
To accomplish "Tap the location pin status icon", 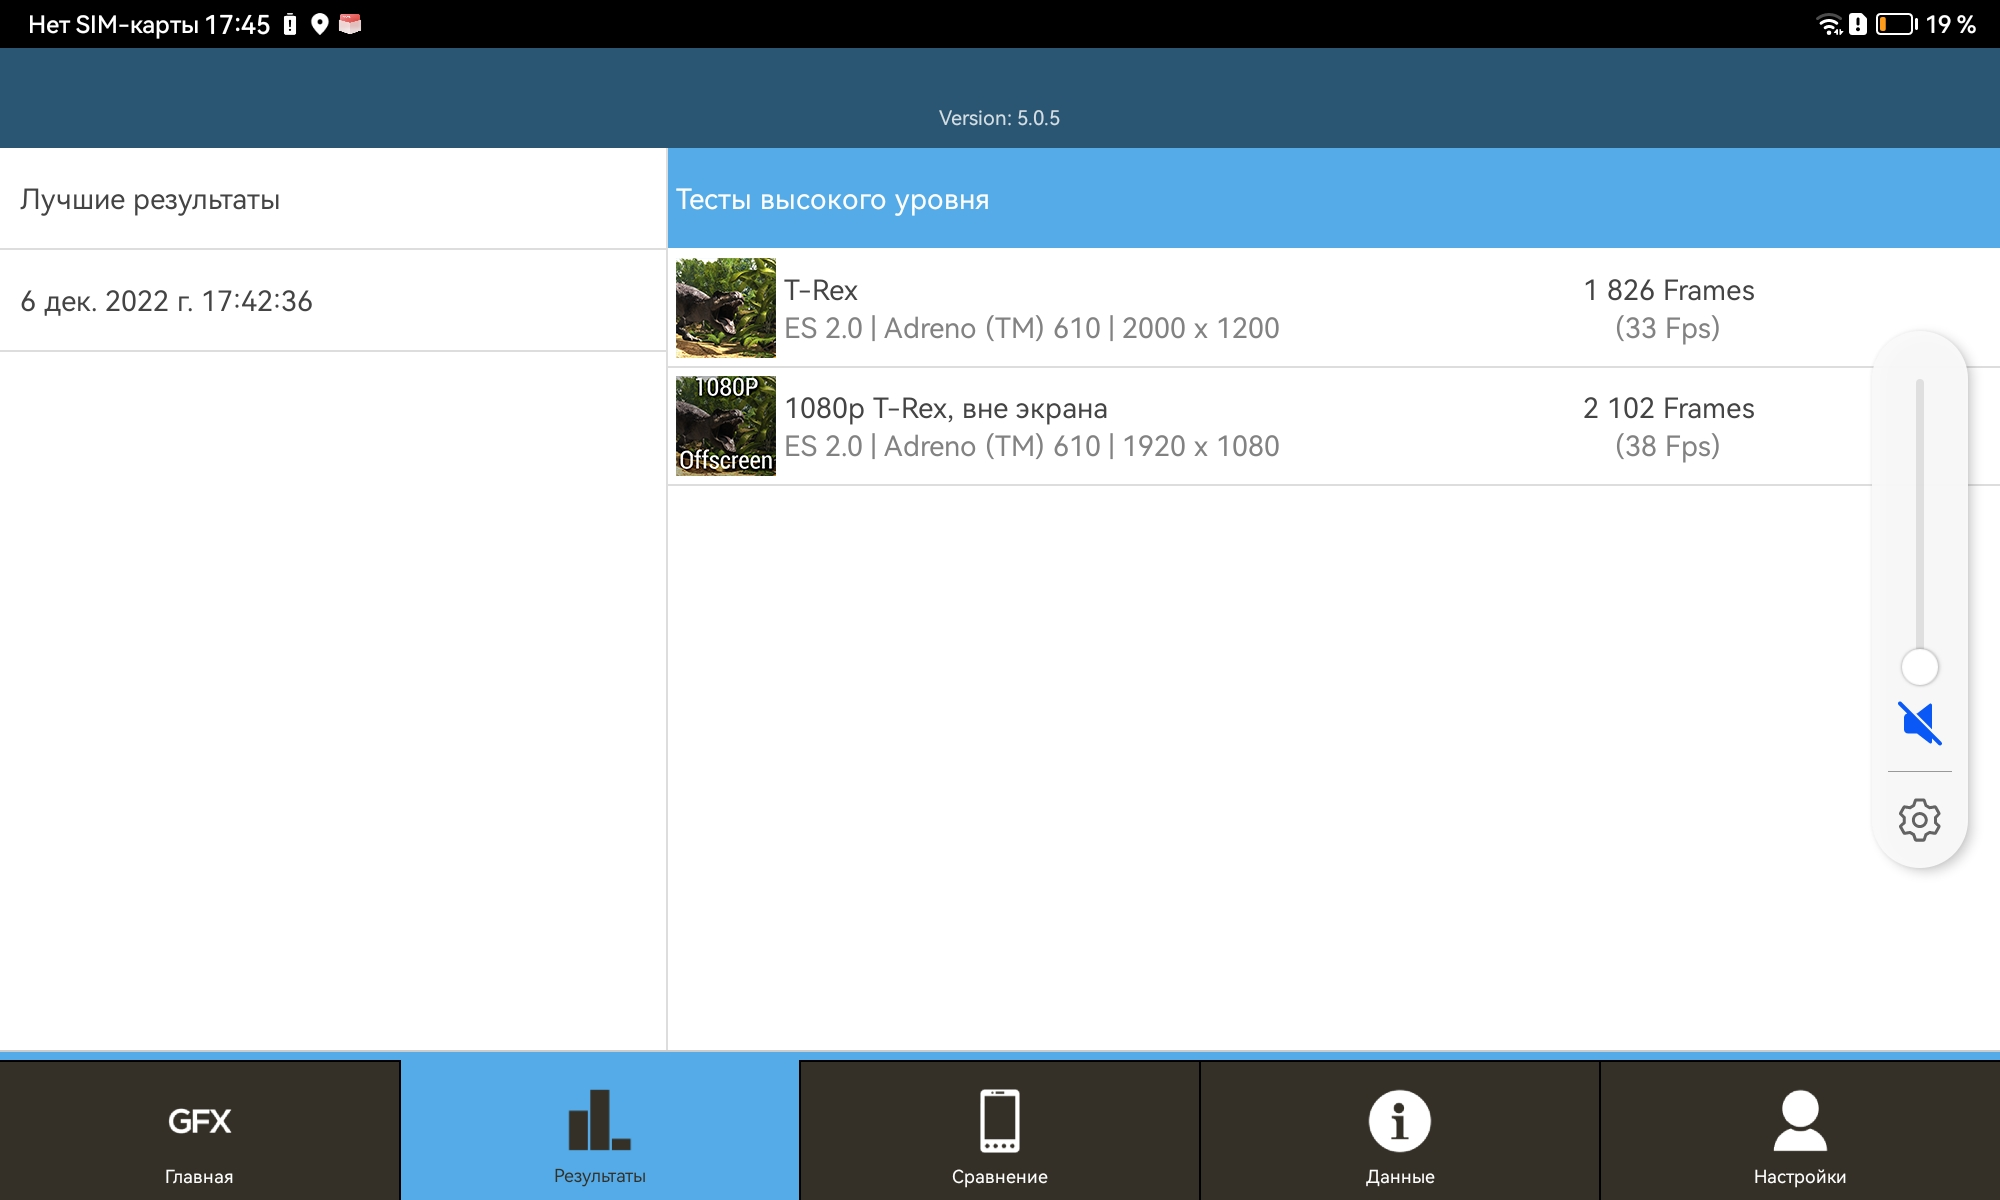I will 320,24.
